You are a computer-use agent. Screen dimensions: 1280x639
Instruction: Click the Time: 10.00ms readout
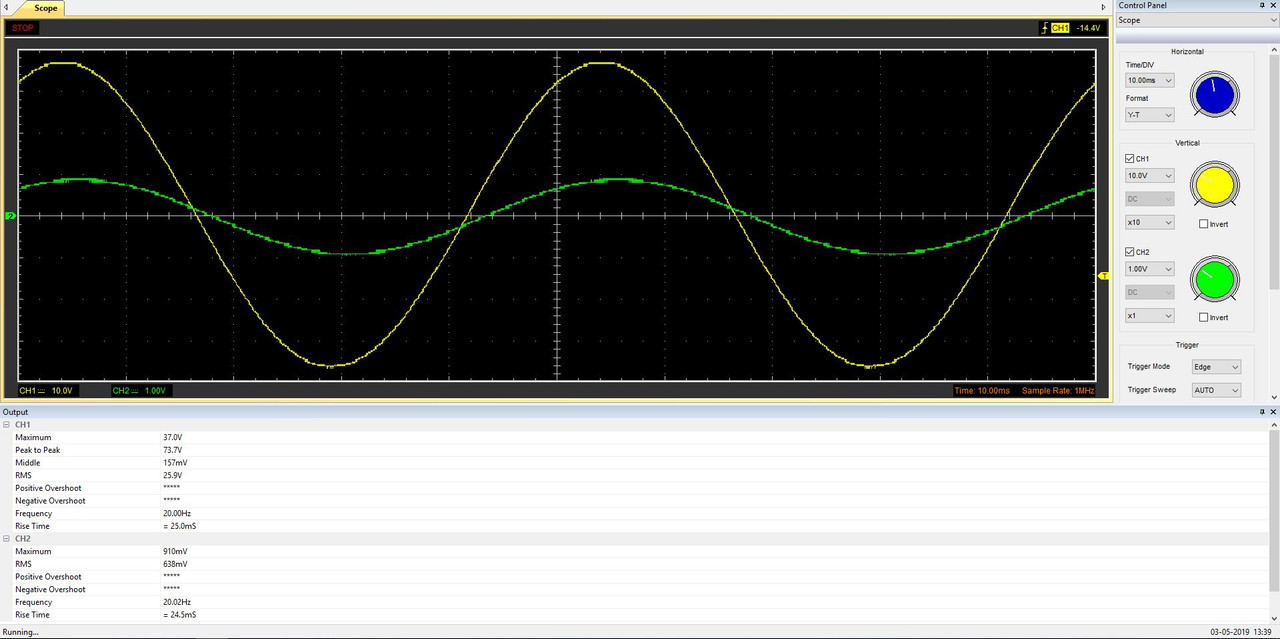tap(982, 390)
